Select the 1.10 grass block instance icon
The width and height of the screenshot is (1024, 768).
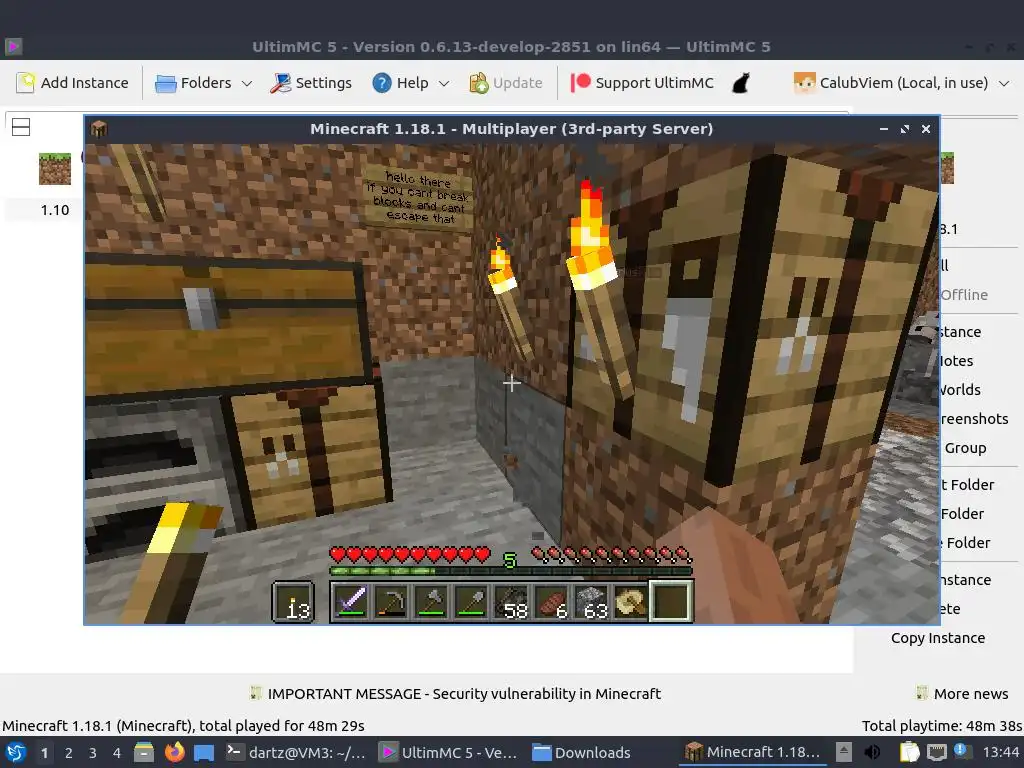click(55, 168)
